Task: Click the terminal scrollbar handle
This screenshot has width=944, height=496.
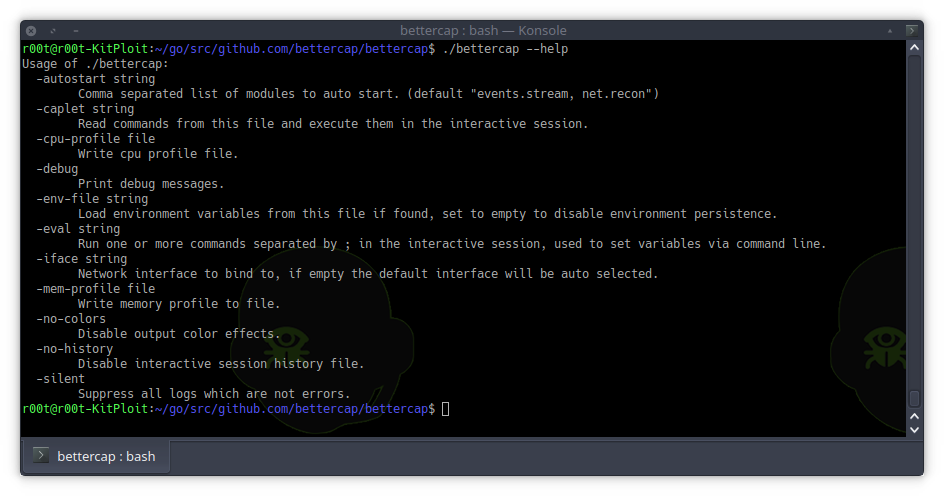Action: pyautogui.click(x=913, y=398)
